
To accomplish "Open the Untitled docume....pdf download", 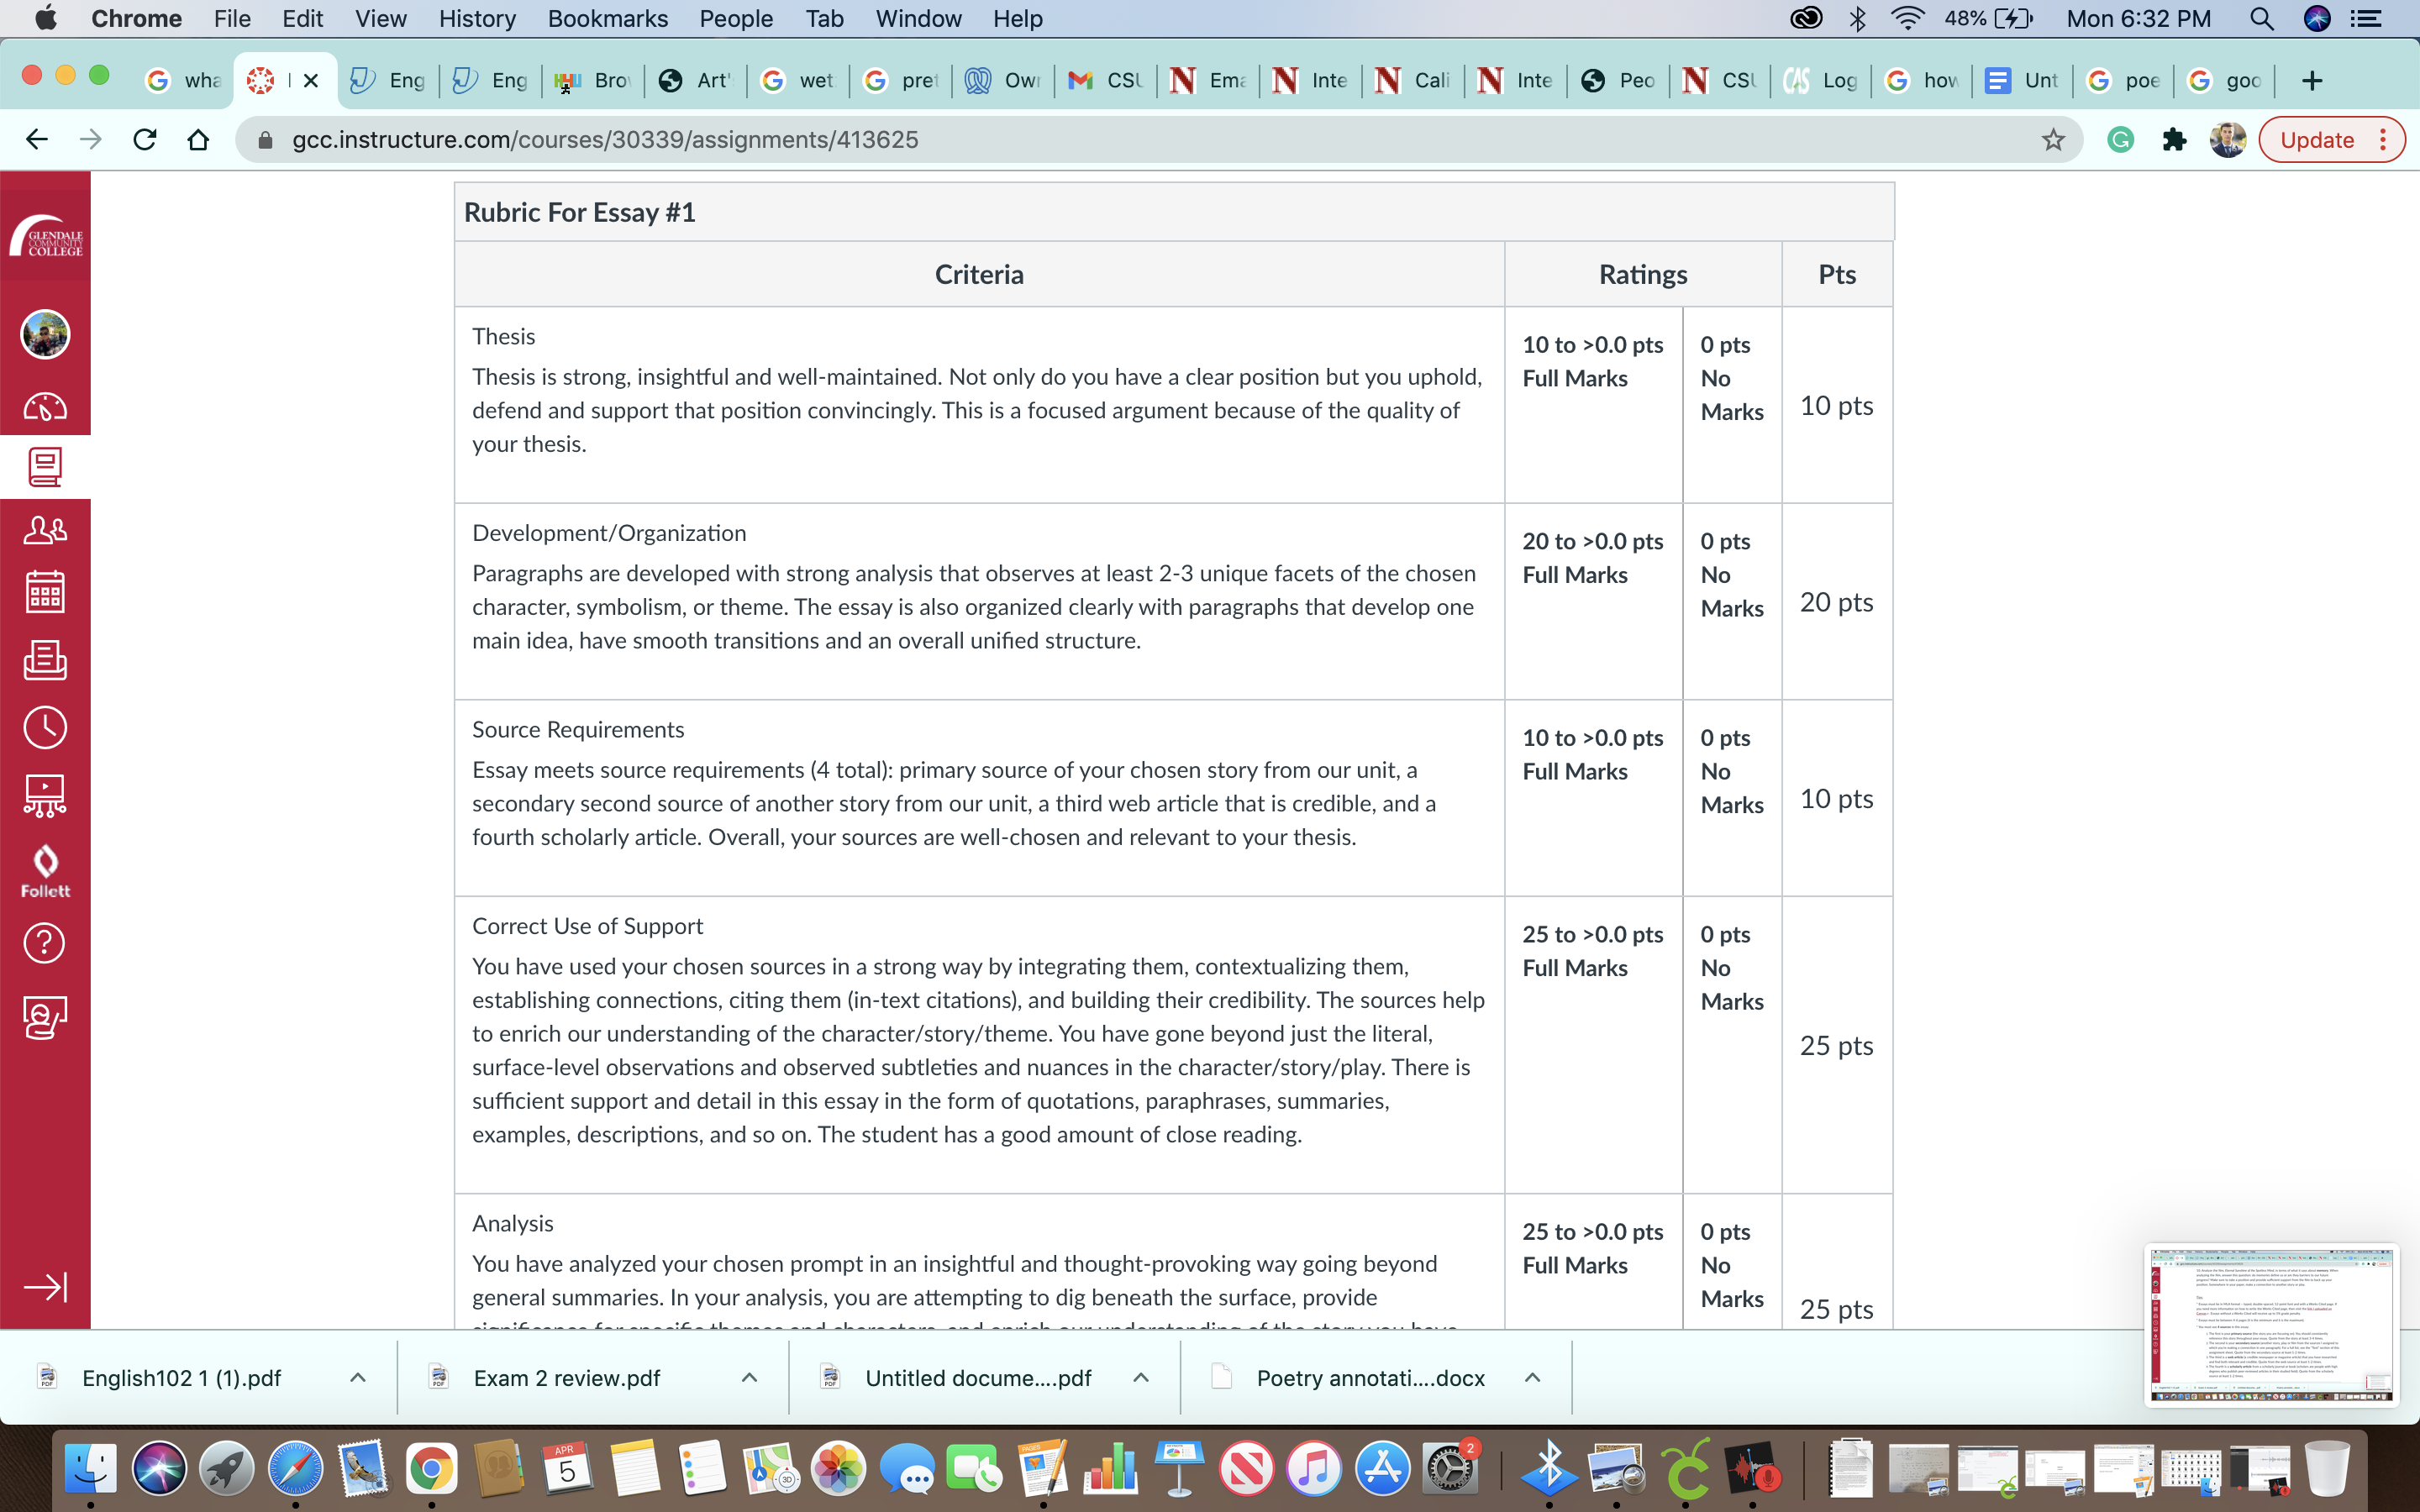I will [976, 1378].
